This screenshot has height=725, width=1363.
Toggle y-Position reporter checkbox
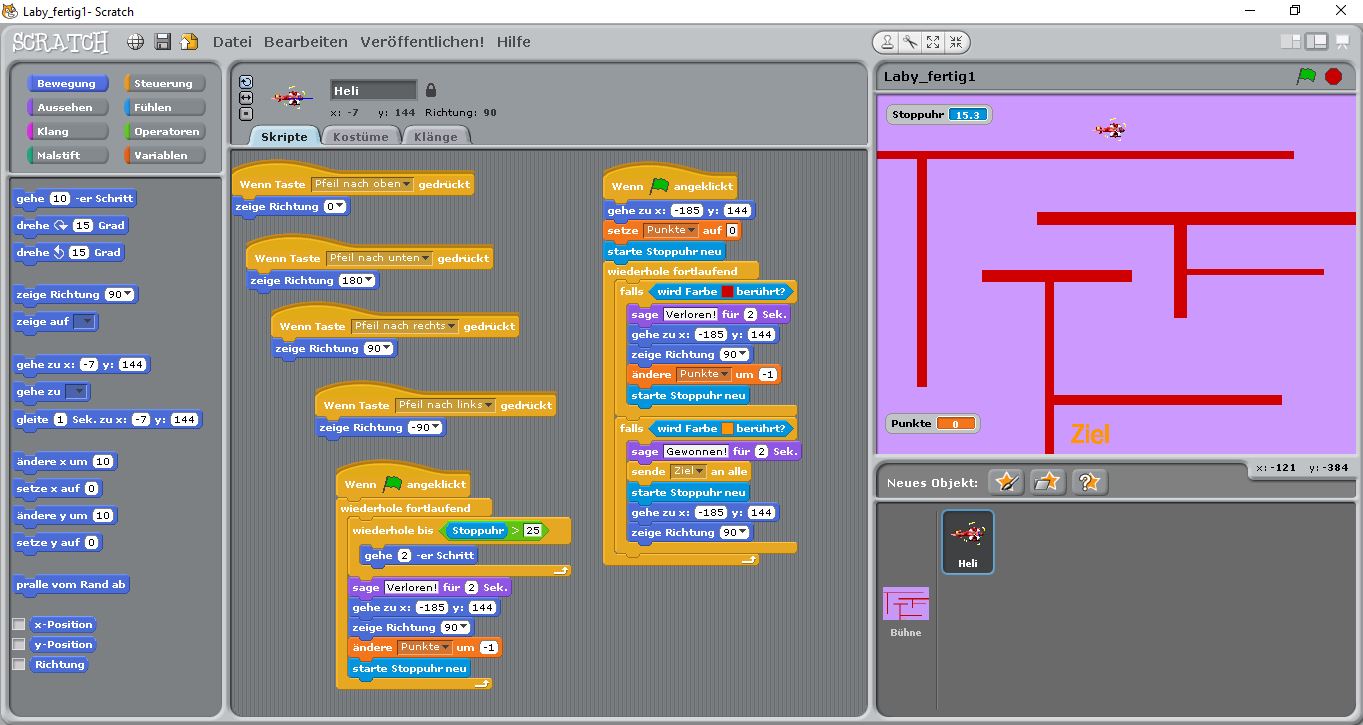18,644
